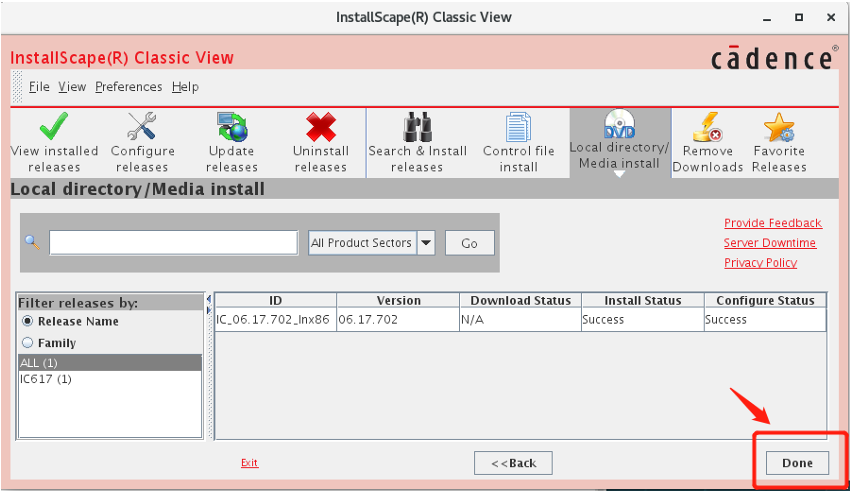Open the Preferences menu
This screenshot has width=860, height=495.
(x=128, y=87)
